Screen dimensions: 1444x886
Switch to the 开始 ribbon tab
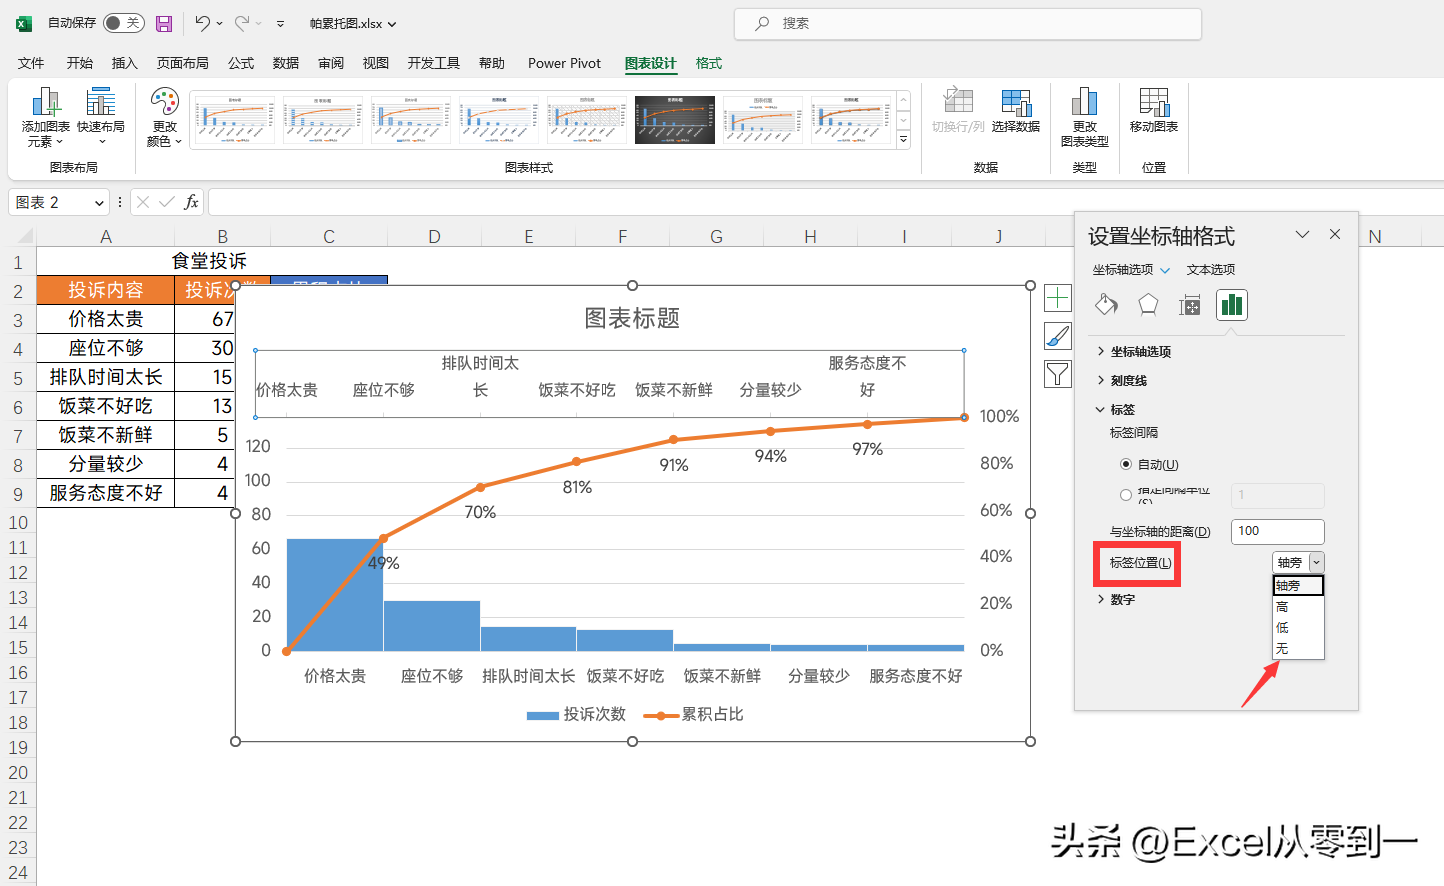click(x=80, y=63)
